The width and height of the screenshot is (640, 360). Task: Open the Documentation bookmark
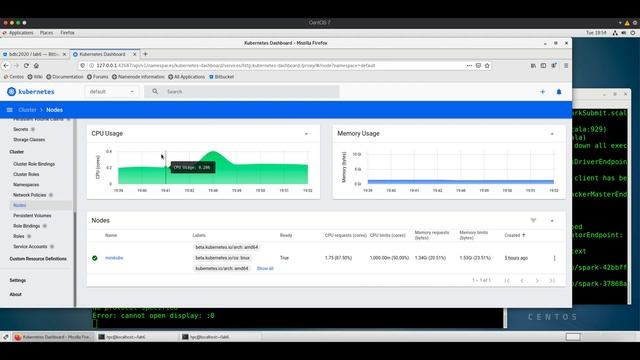tap(64, 77)
